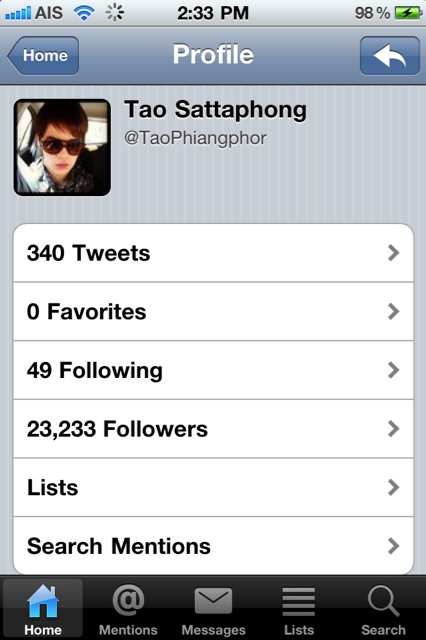The width and height of the screenshot is (426, 640).
Task: Expand the 0 Favorites chevron
Action: tap(393, 311)
